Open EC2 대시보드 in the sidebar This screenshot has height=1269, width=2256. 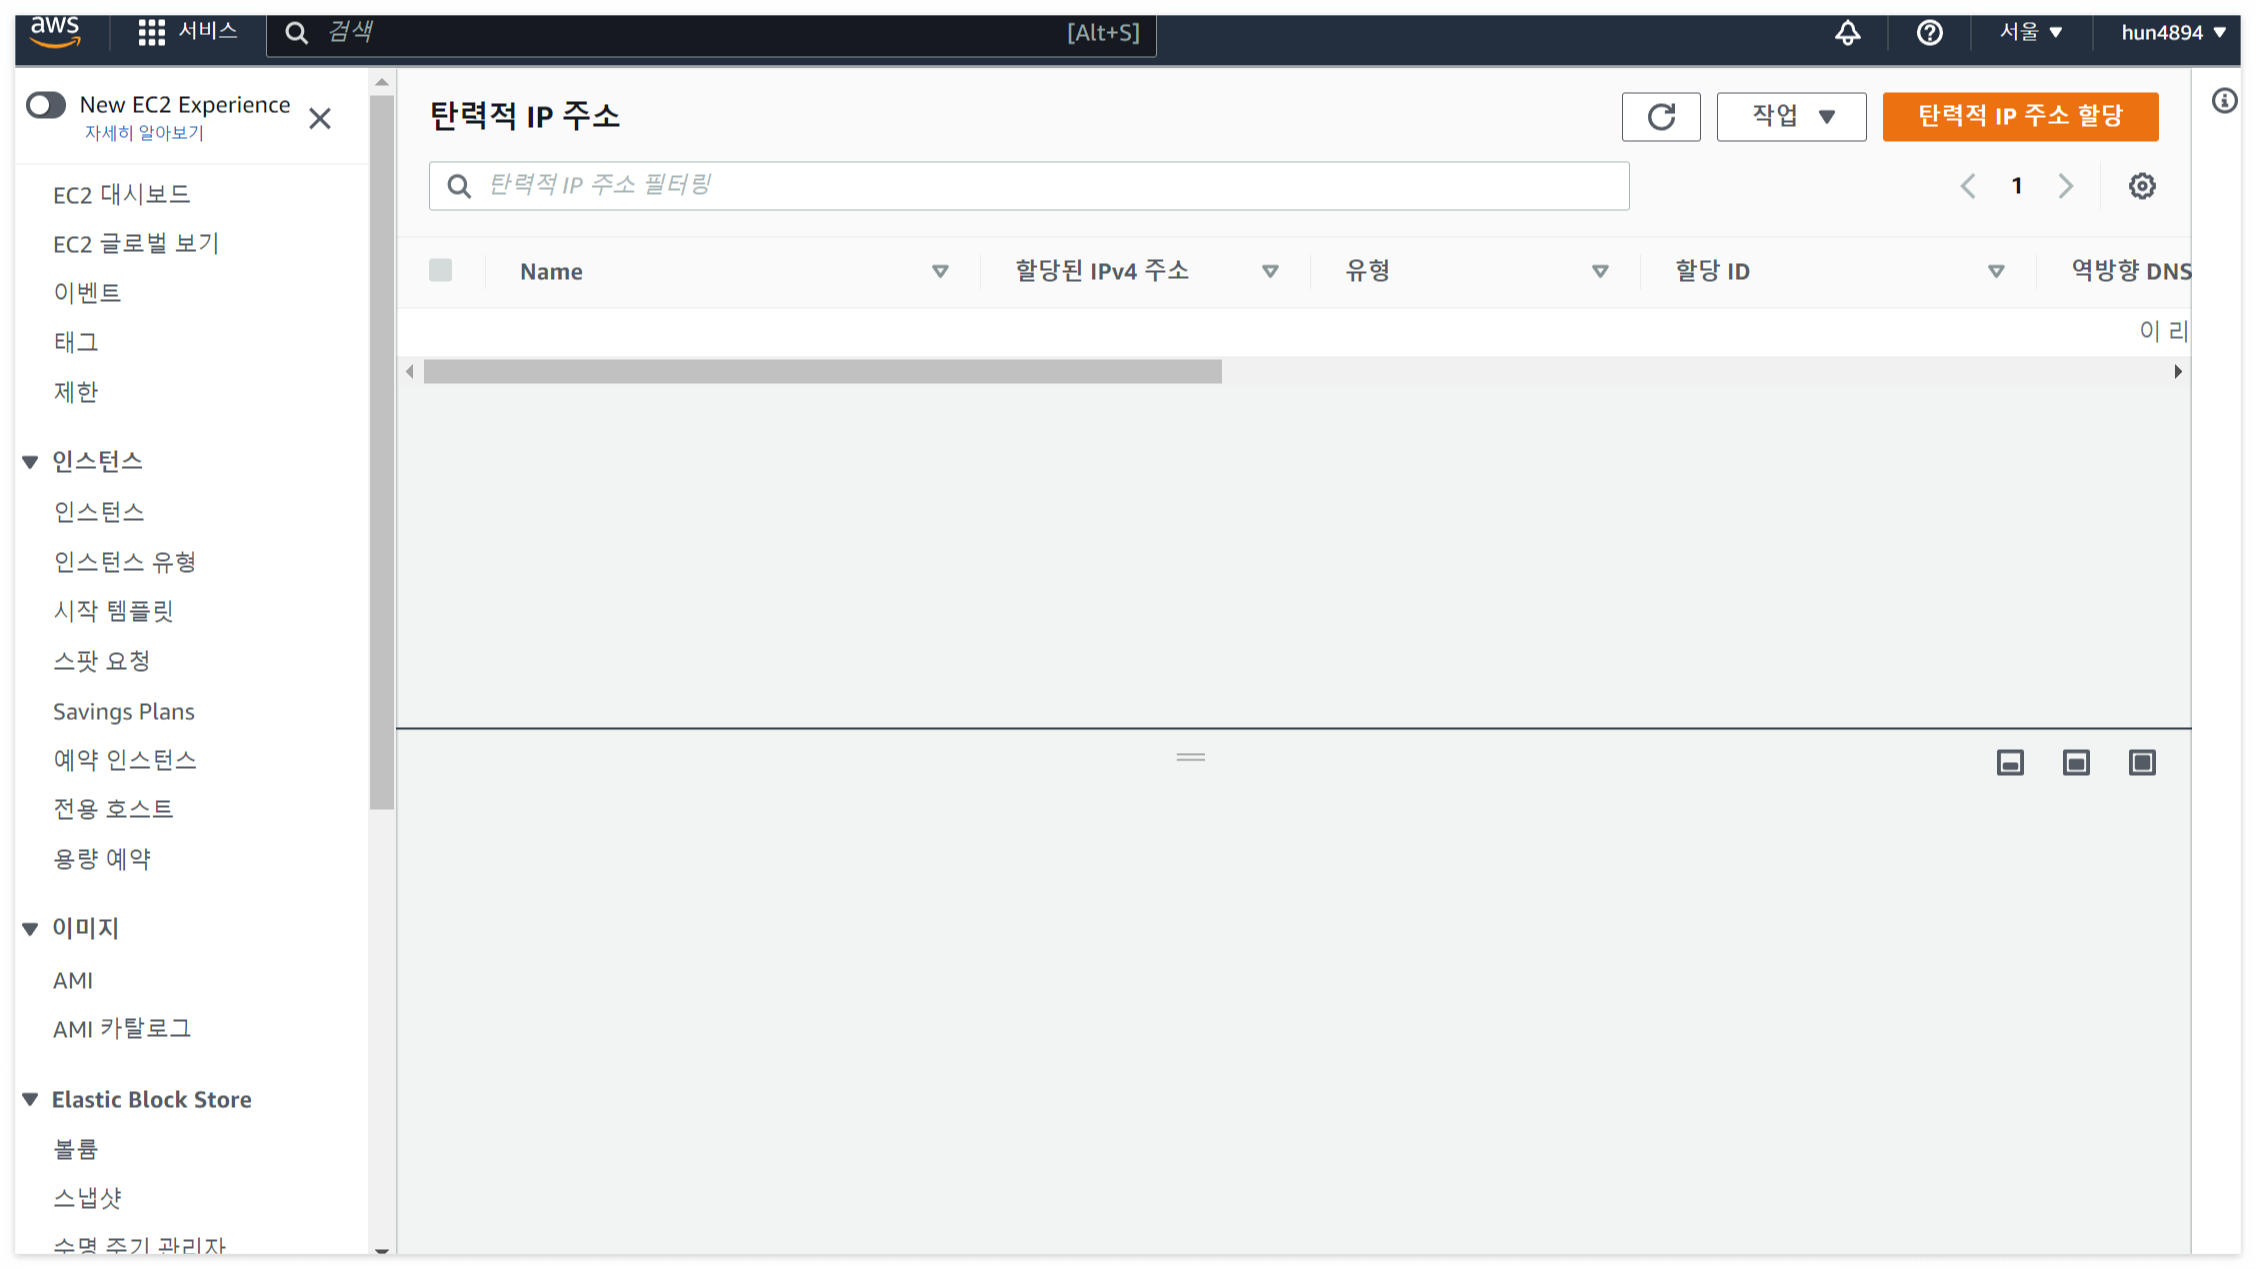click(121, 194)
